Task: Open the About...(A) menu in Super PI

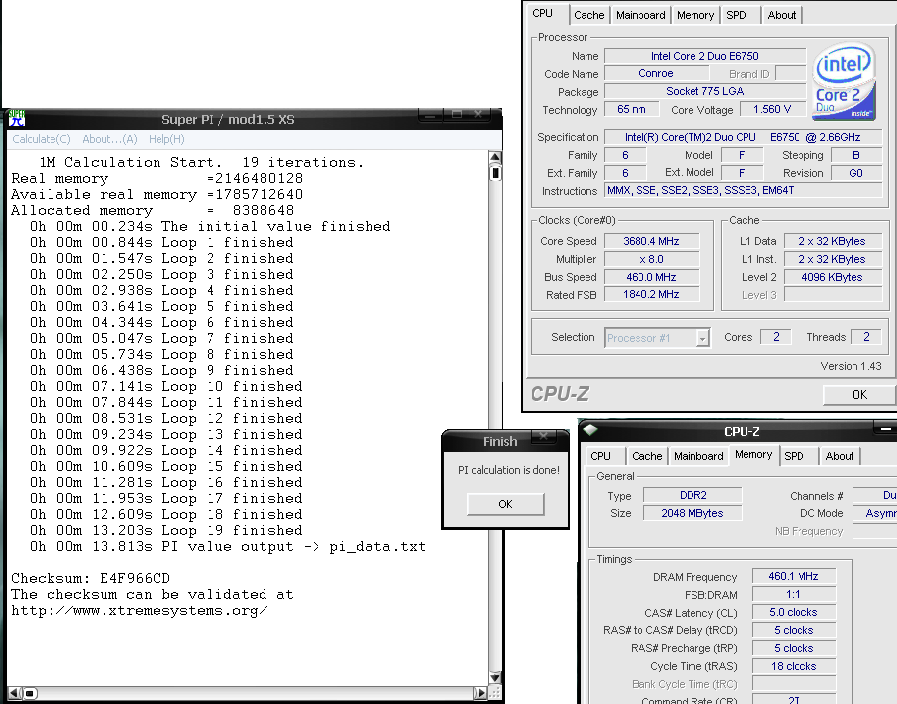Action: click(110, 139)
